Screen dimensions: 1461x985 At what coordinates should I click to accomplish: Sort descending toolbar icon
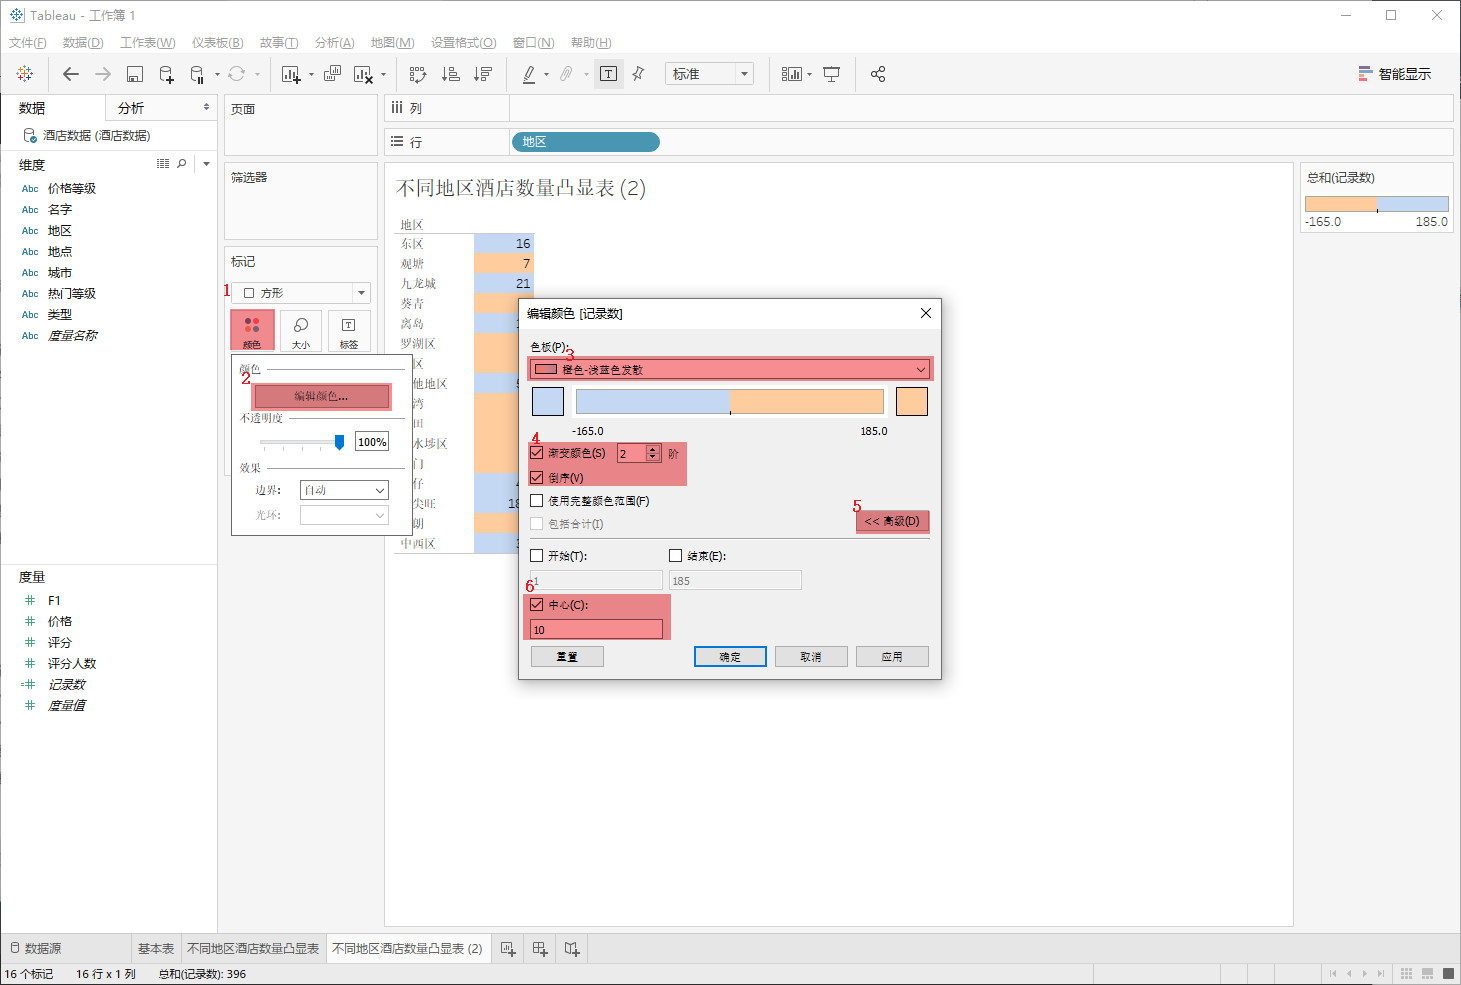click(x=483, y=74)
